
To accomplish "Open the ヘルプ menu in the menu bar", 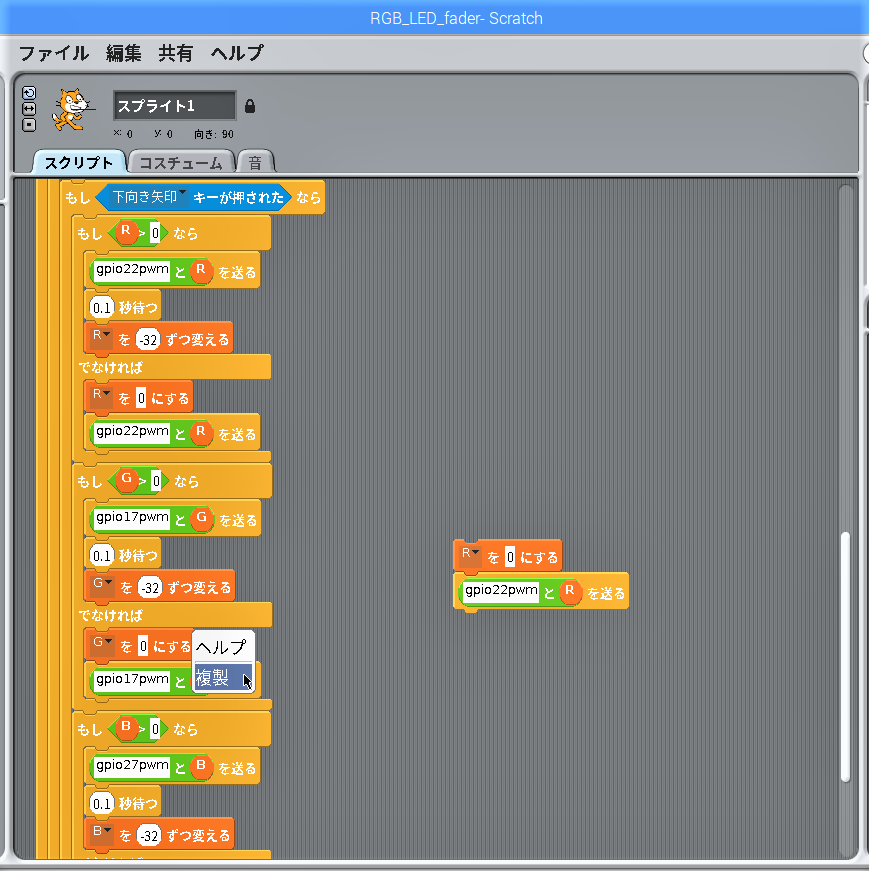I will [237, 53].
